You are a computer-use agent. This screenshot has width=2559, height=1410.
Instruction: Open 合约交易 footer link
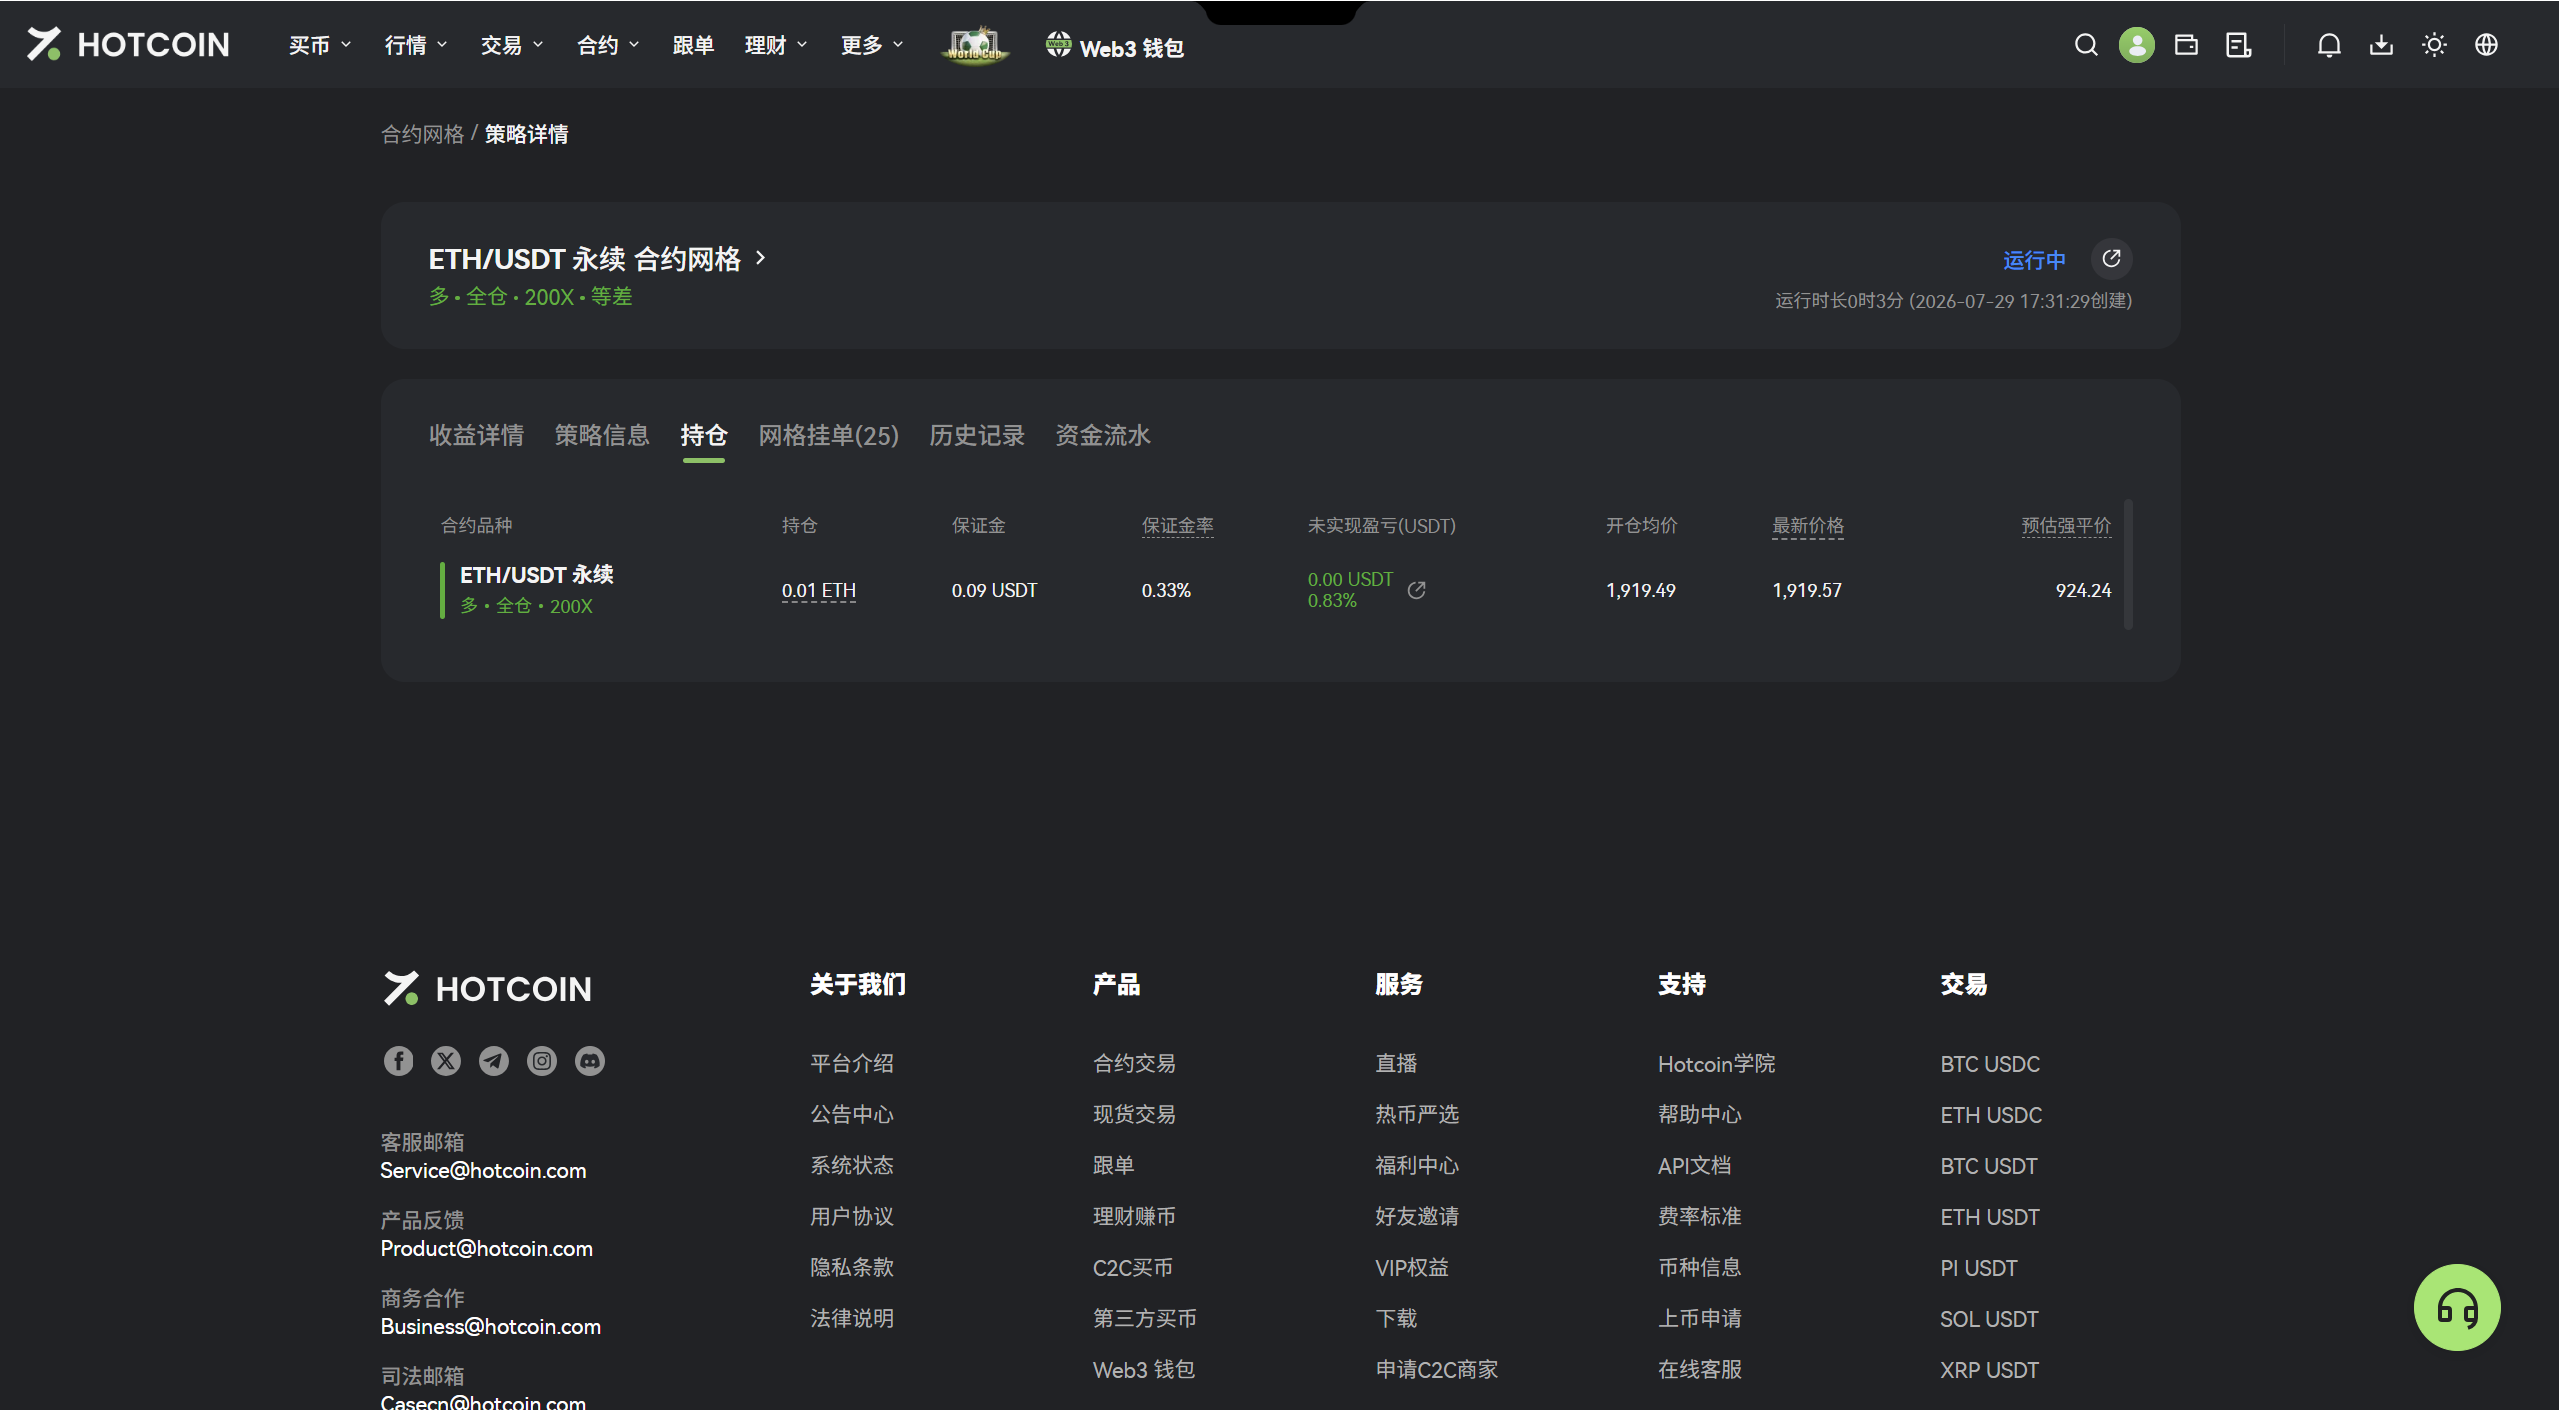1134,1063
